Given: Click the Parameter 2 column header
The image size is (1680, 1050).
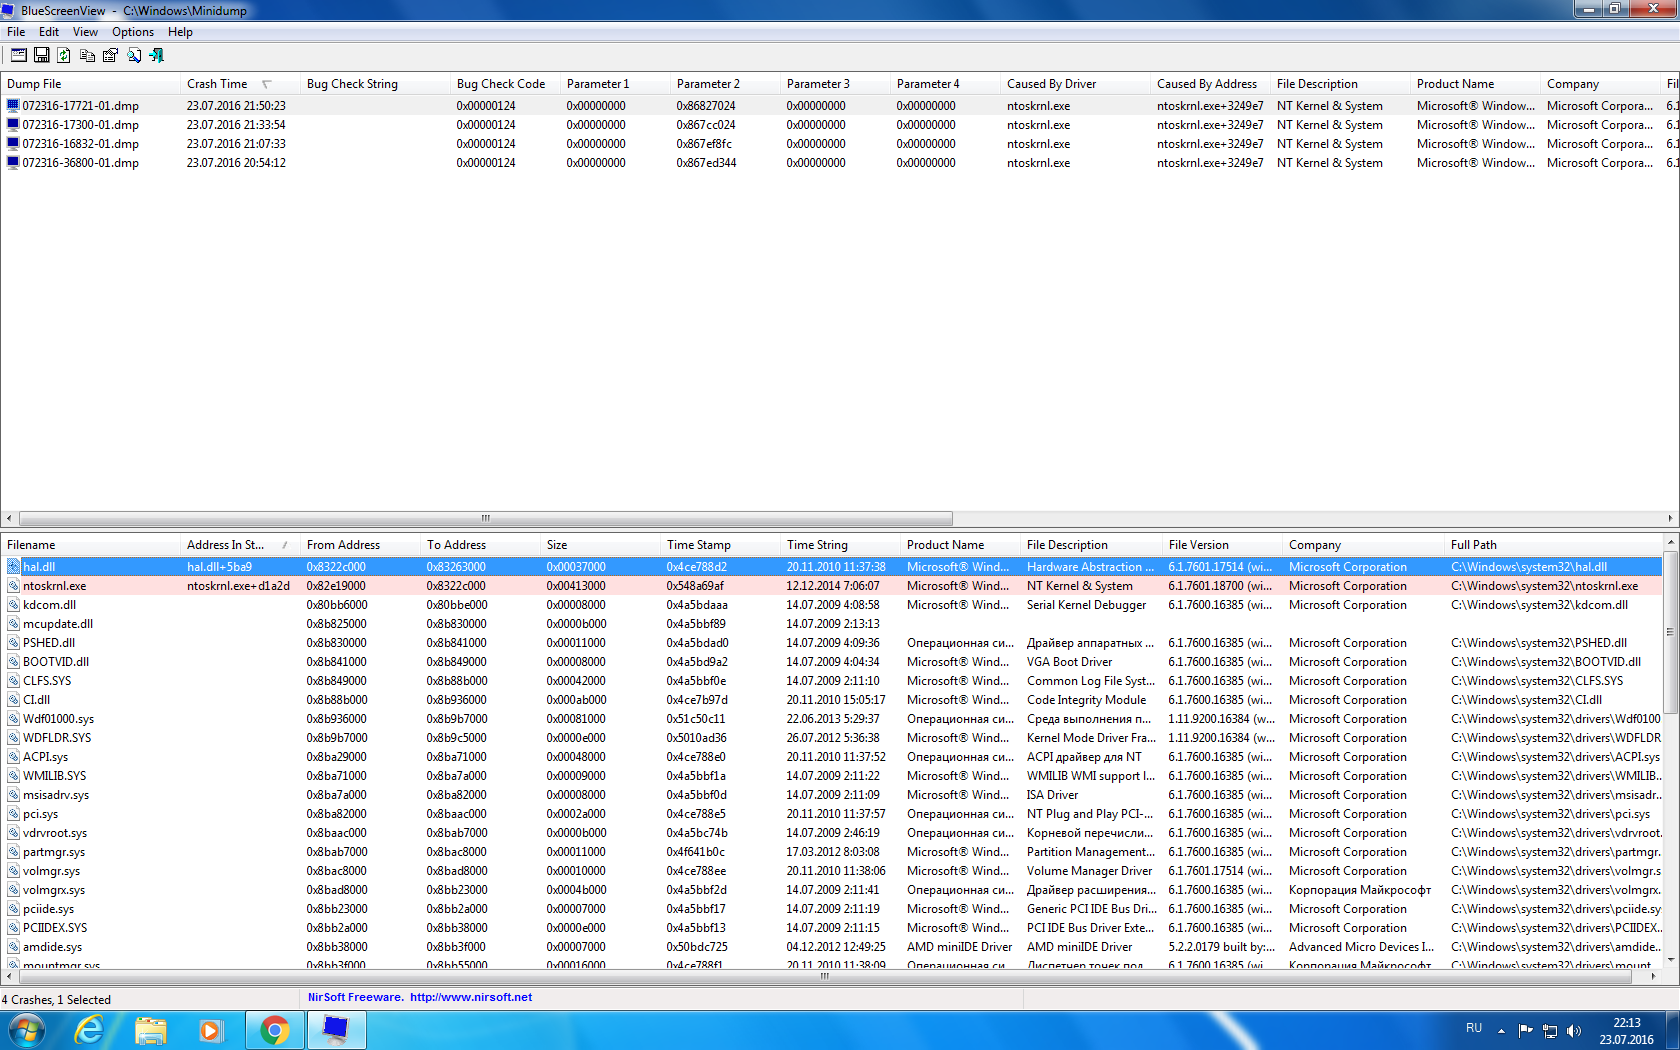Looking at the screenshot, I should [725, 84].
